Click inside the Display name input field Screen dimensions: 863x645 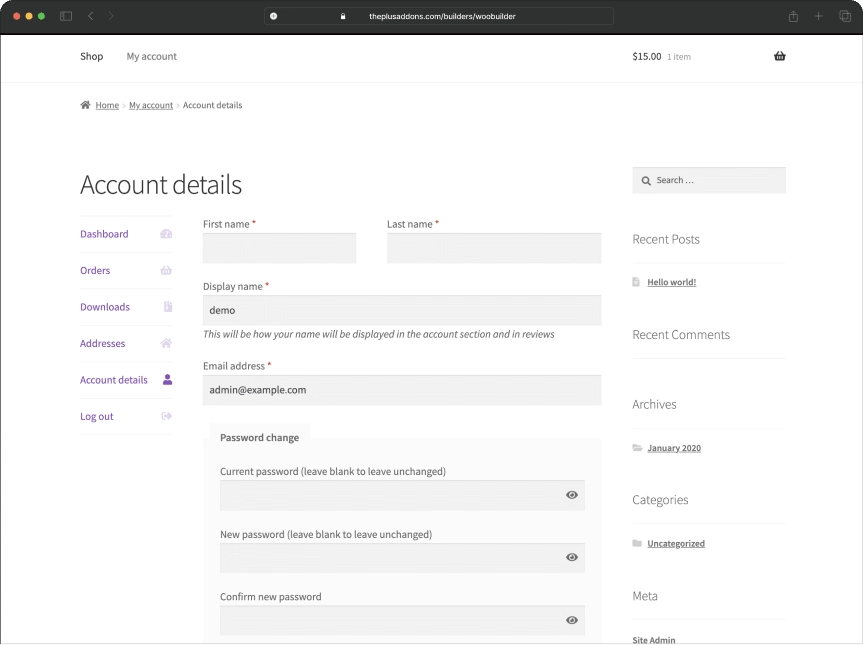click(x=400, y=311)
